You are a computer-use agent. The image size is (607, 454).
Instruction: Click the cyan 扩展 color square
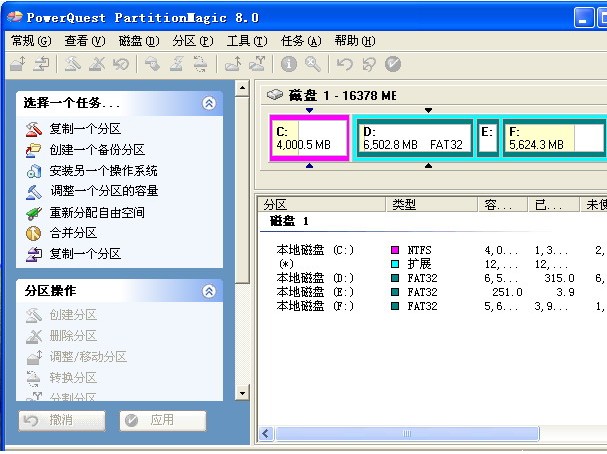(395, 264)
